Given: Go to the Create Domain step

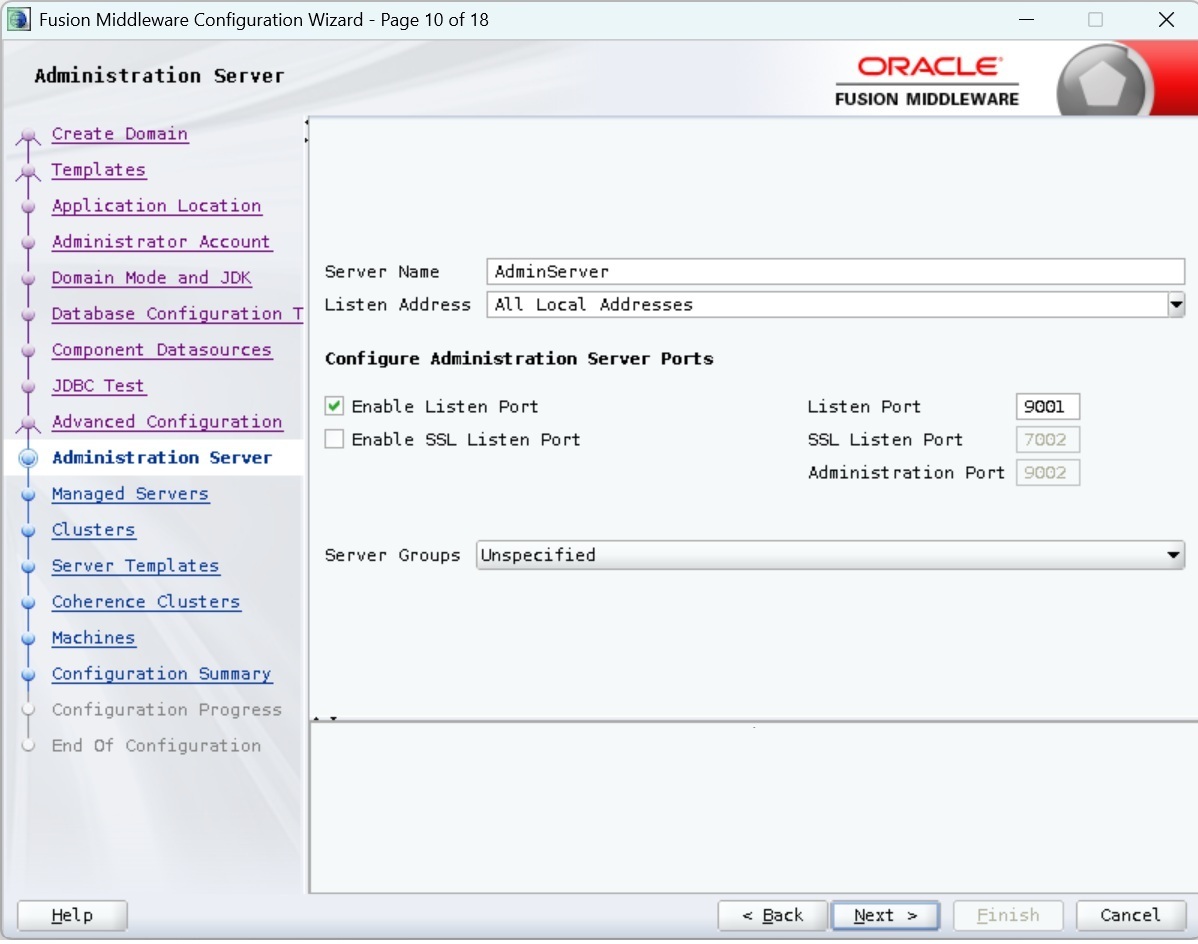Looking at the screenshot, I should (x=120, y=134).
